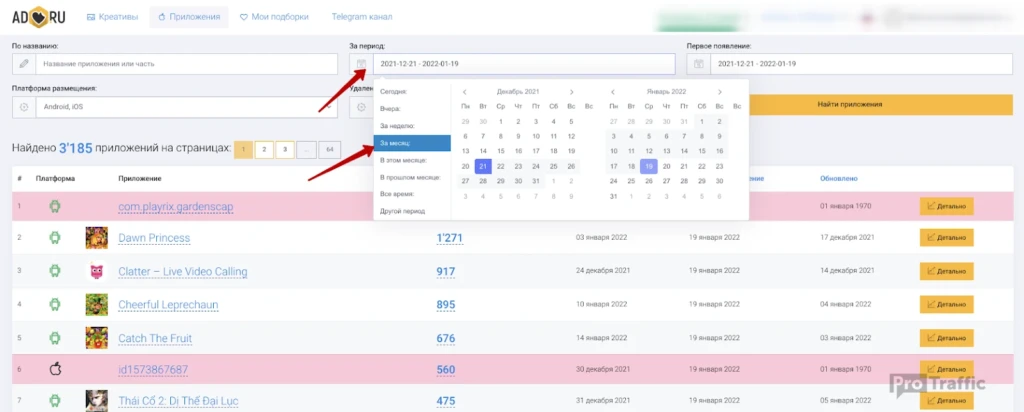Click Cheerful Leprechaun app thumbnail
The height and width of the screenshot is (412, 1024).
point(97,304)
